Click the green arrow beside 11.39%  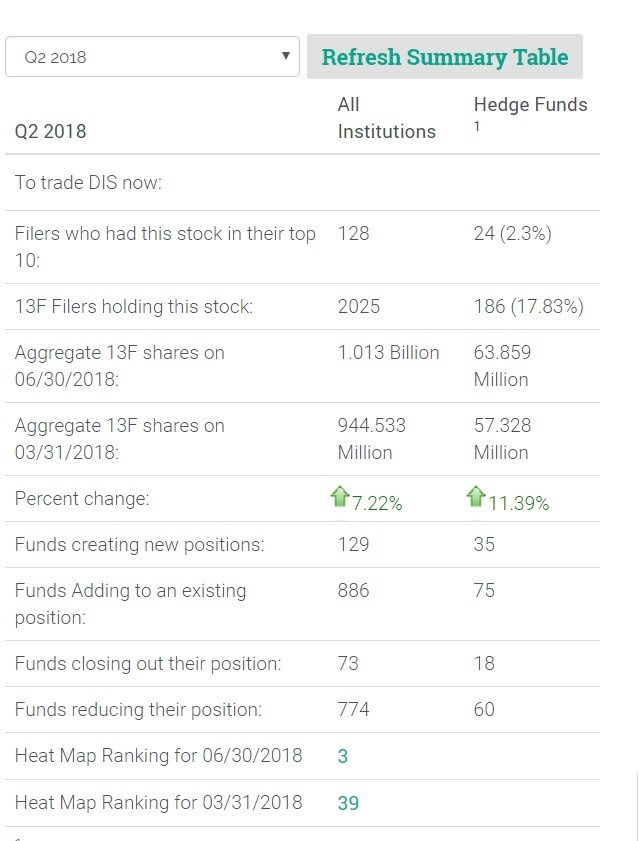pos(476,497)
